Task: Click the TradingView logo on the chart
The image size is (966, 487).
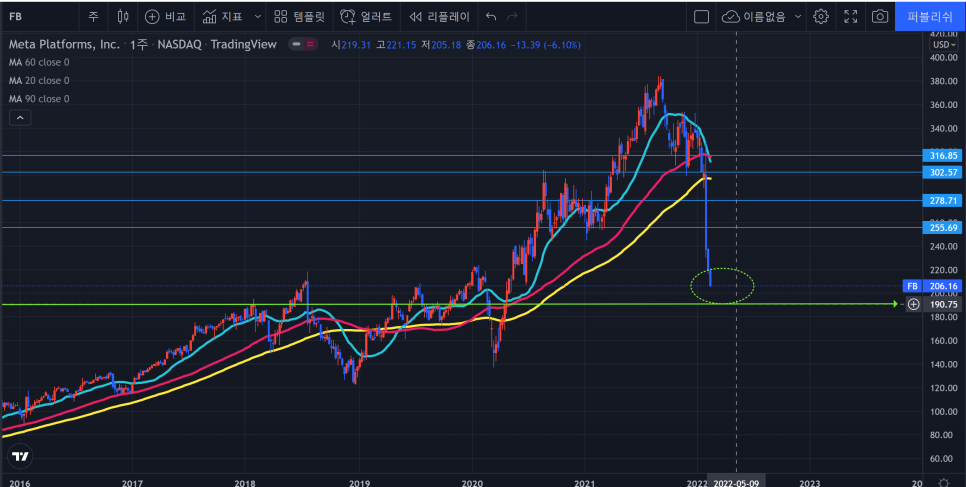Action: (x=21, y=457)
